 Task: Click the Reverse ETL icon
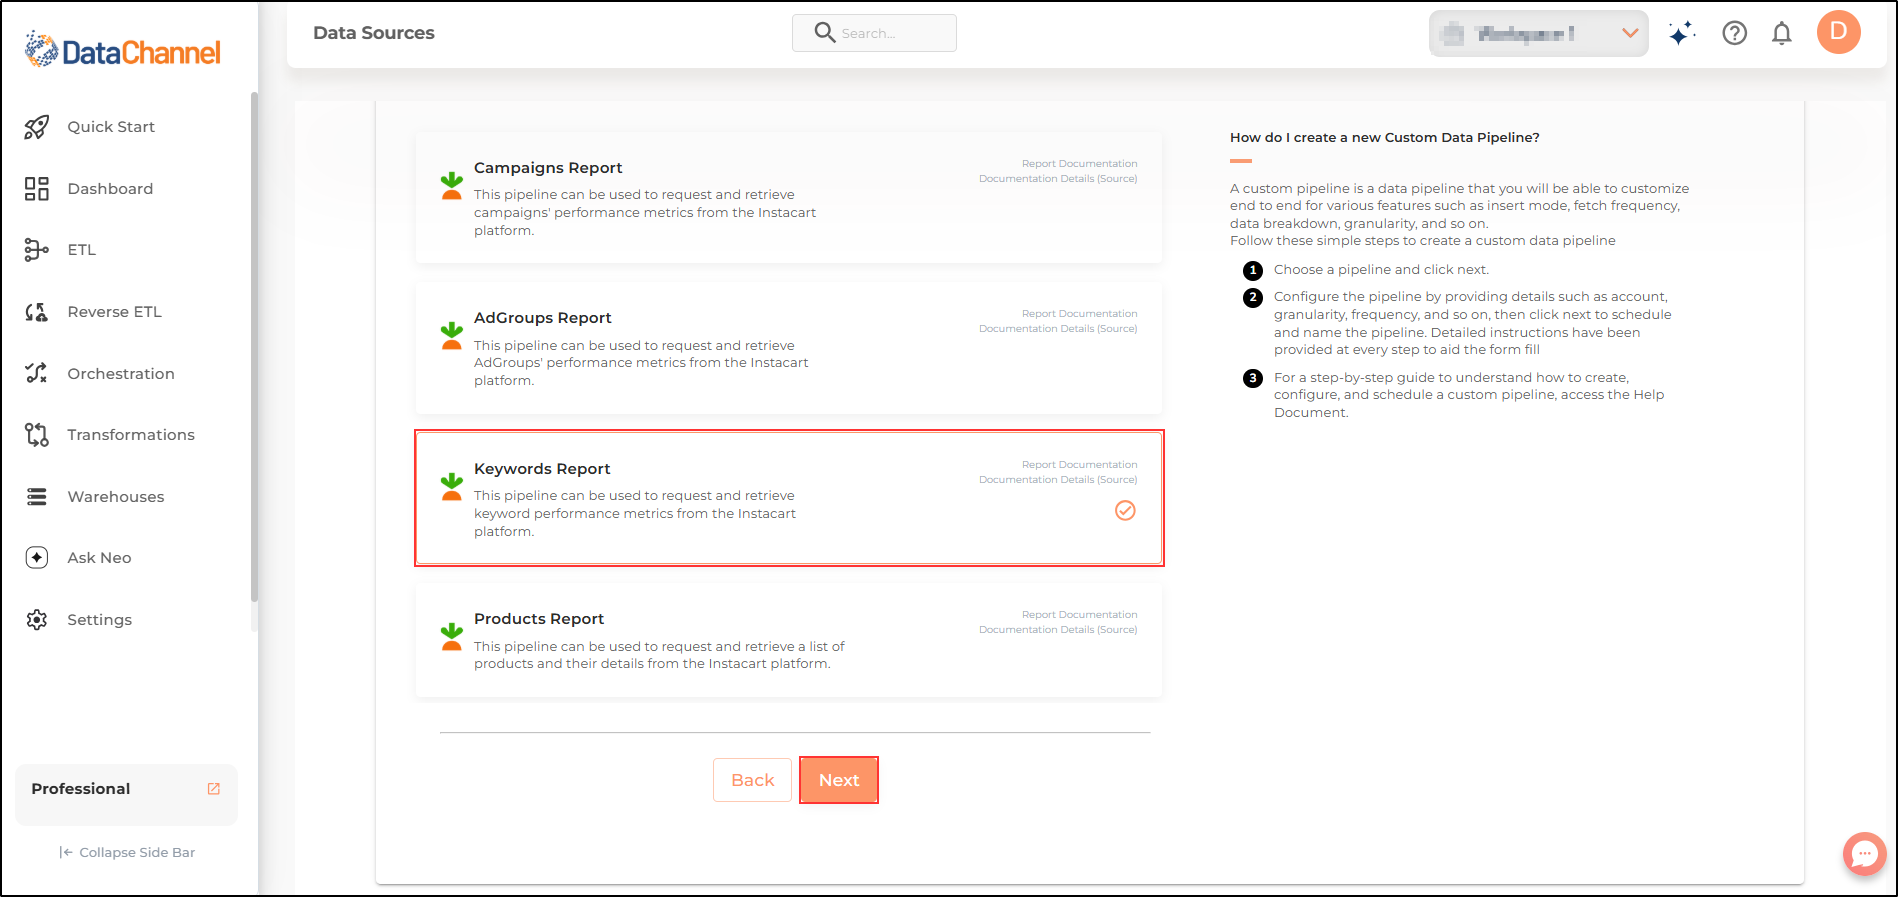coord(37,312)
